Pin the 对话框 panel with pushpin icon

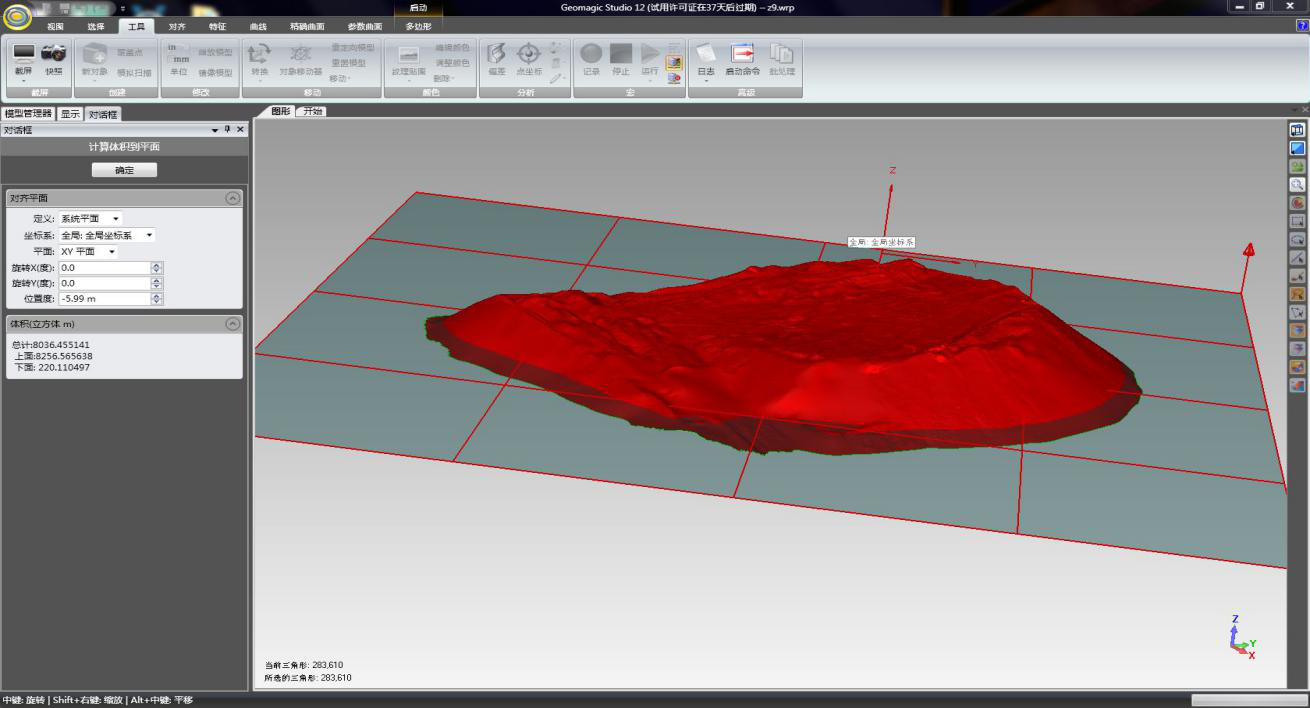coord(227,130)
